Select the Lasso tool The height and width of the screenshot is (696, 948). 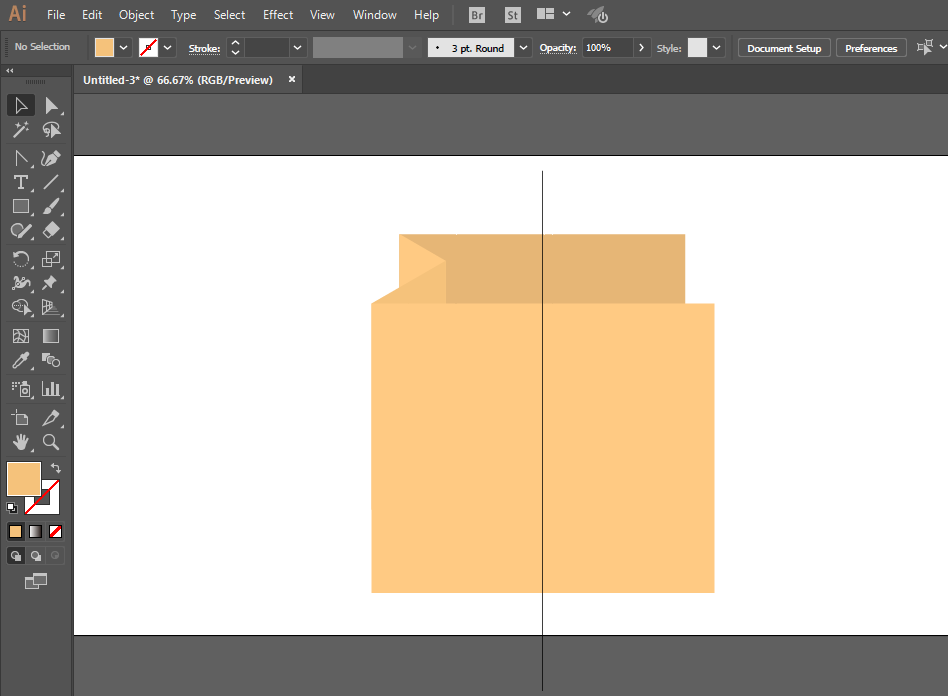click(51, 129)
